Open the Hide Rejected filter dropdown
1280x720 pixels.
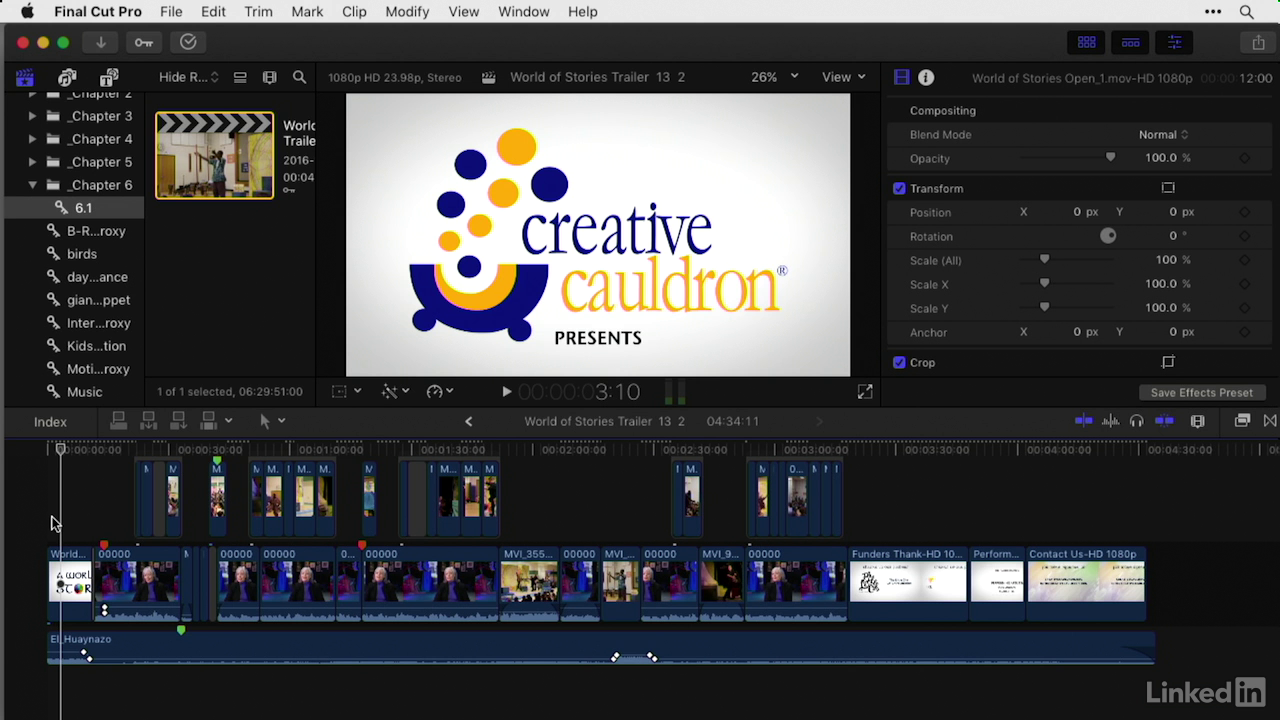pos(188,77)
